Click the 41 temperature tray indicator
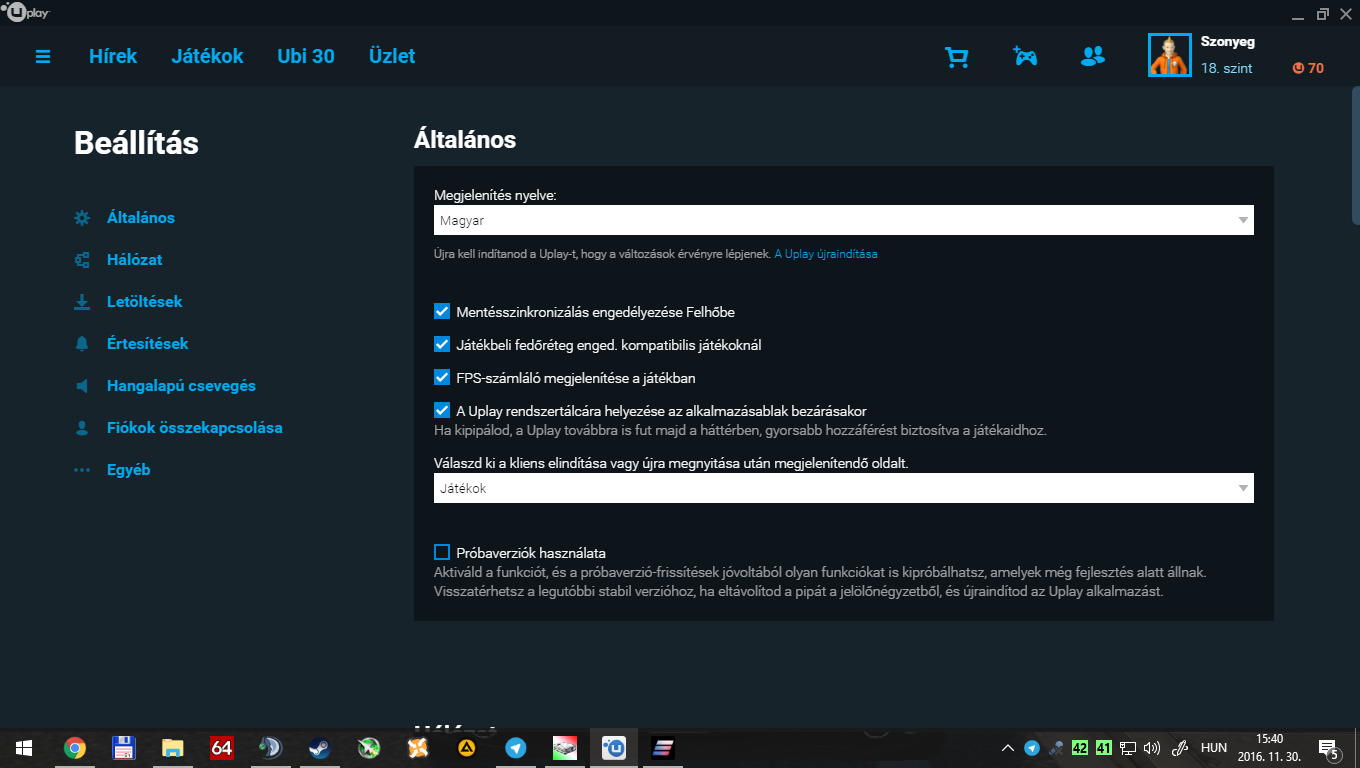 point(1104,747)
